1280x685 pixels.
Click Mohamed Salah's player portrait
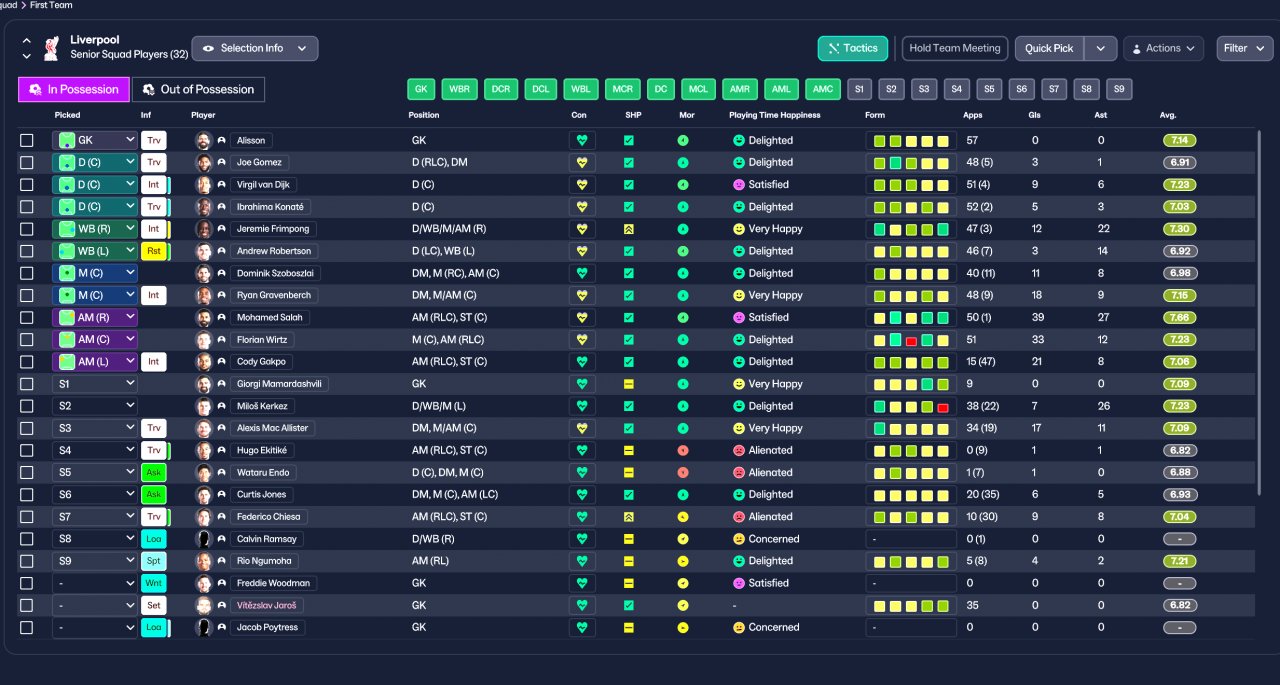204,317
